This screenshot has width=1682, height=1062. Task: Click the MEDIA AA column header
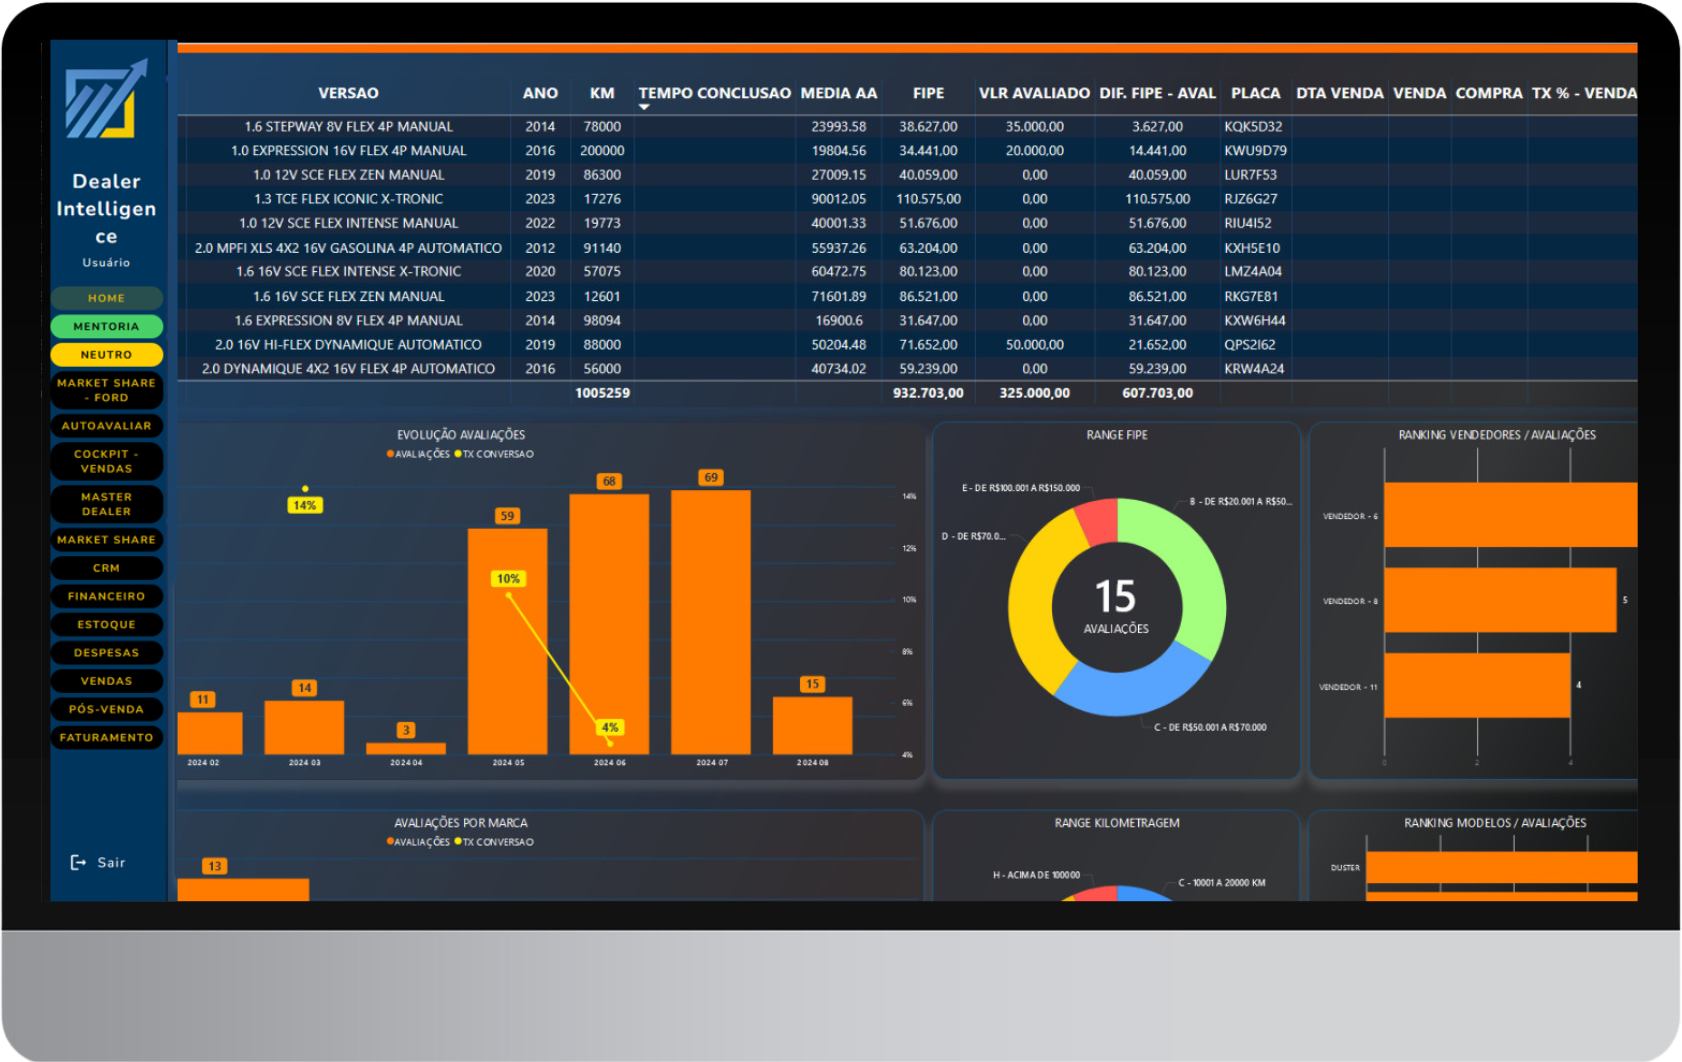[839, 93]
